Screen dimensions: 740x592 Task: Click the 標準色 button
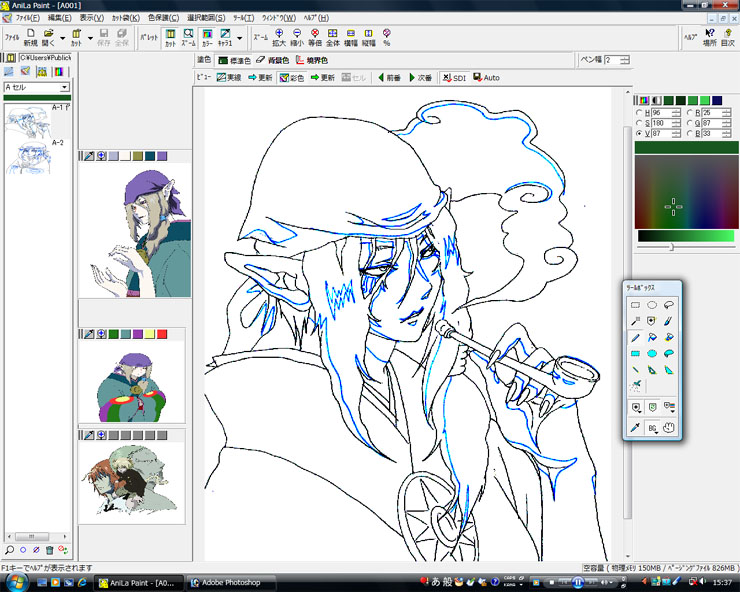point(235,60)
